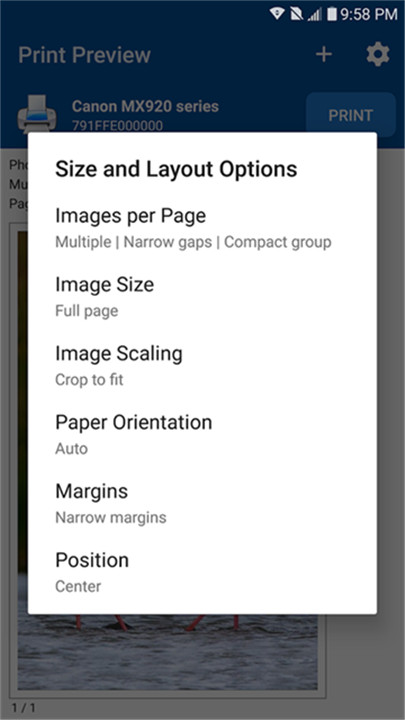Open settings with the gear icon
Image resolution: width=405 pixels, height=720 pixels.
378,55
